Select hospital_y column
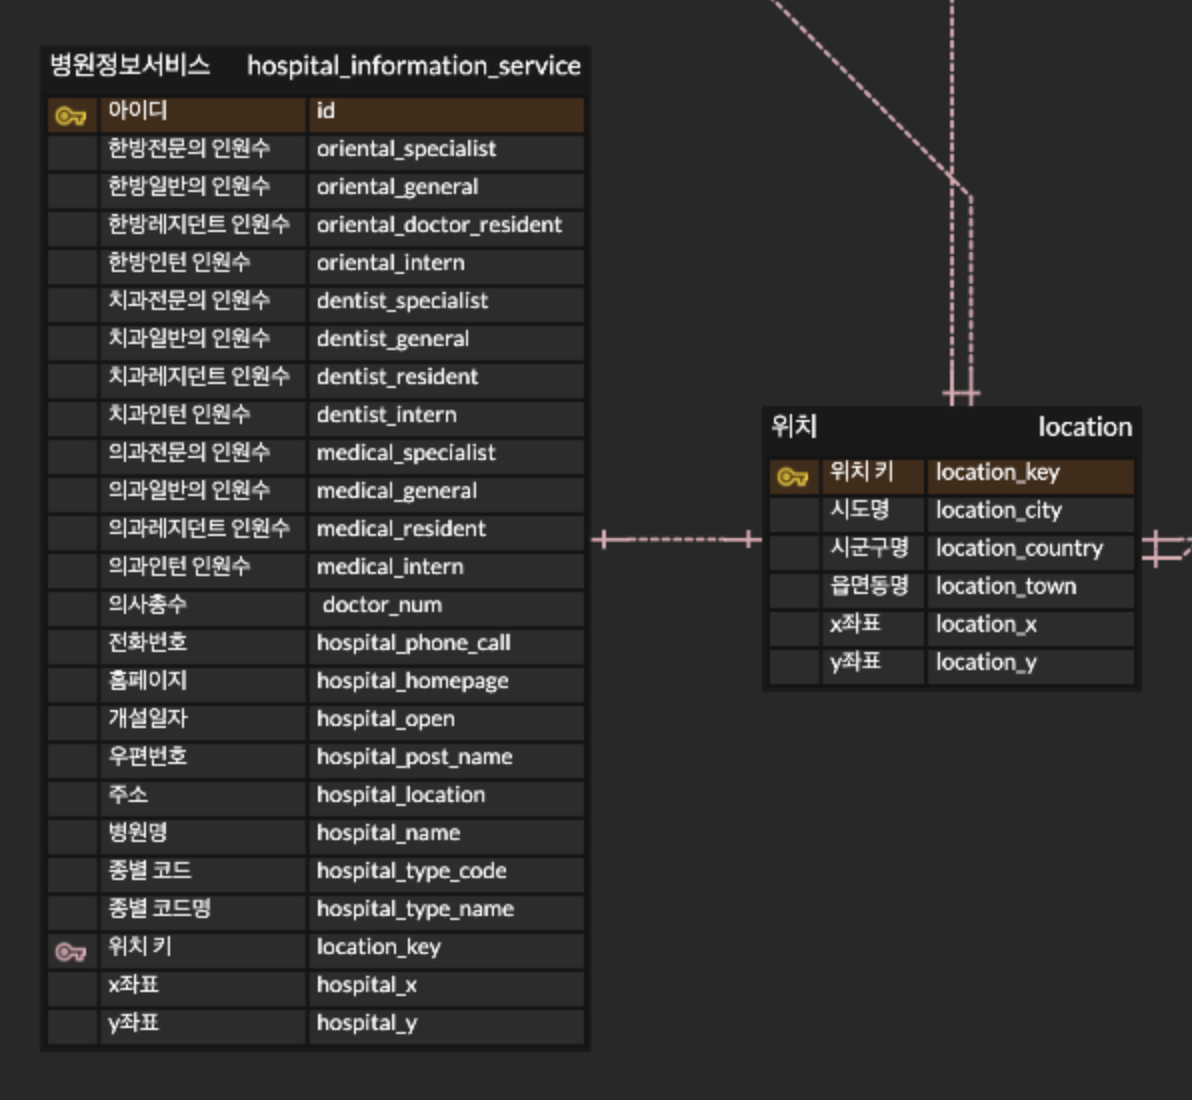The height and width of the screenshot is (1100, 1192). (446, 1027)
